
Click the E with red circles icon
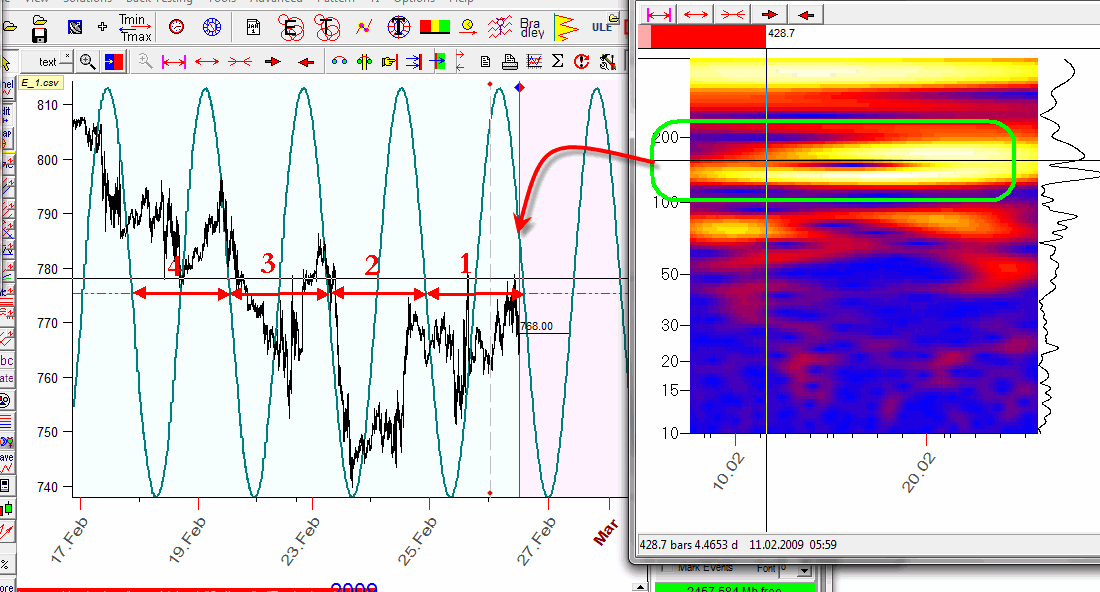pyautogui.click(x=290, y=28)
